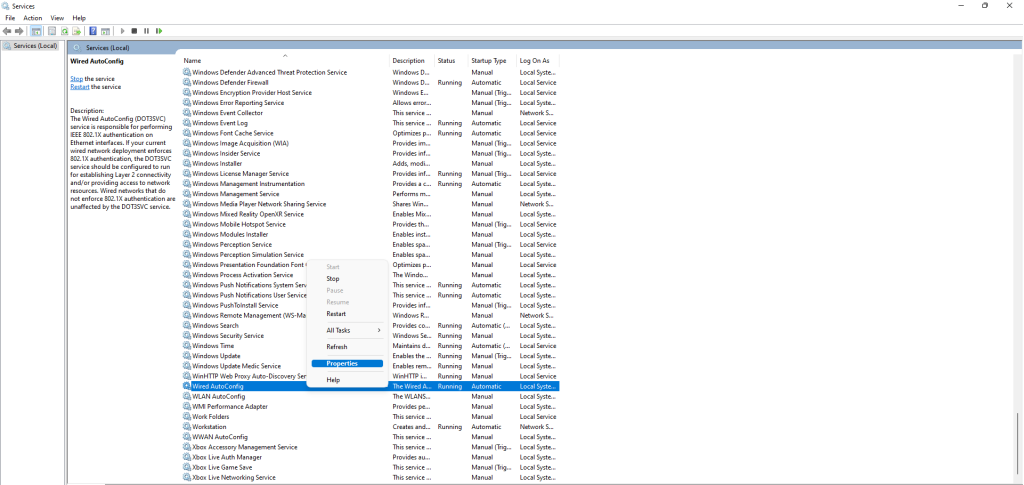
Task: Sort by the Status column header
Action: [x=451, y=61]
